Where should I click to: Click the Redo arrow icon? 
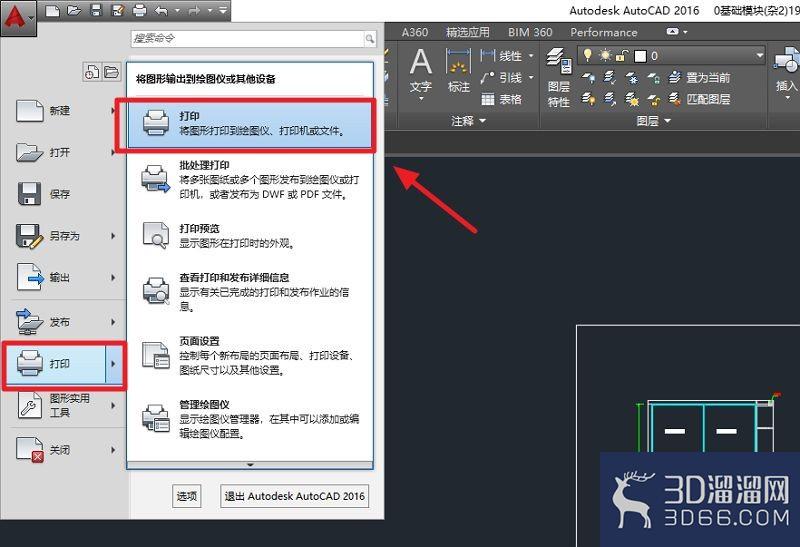pos(194,10)
